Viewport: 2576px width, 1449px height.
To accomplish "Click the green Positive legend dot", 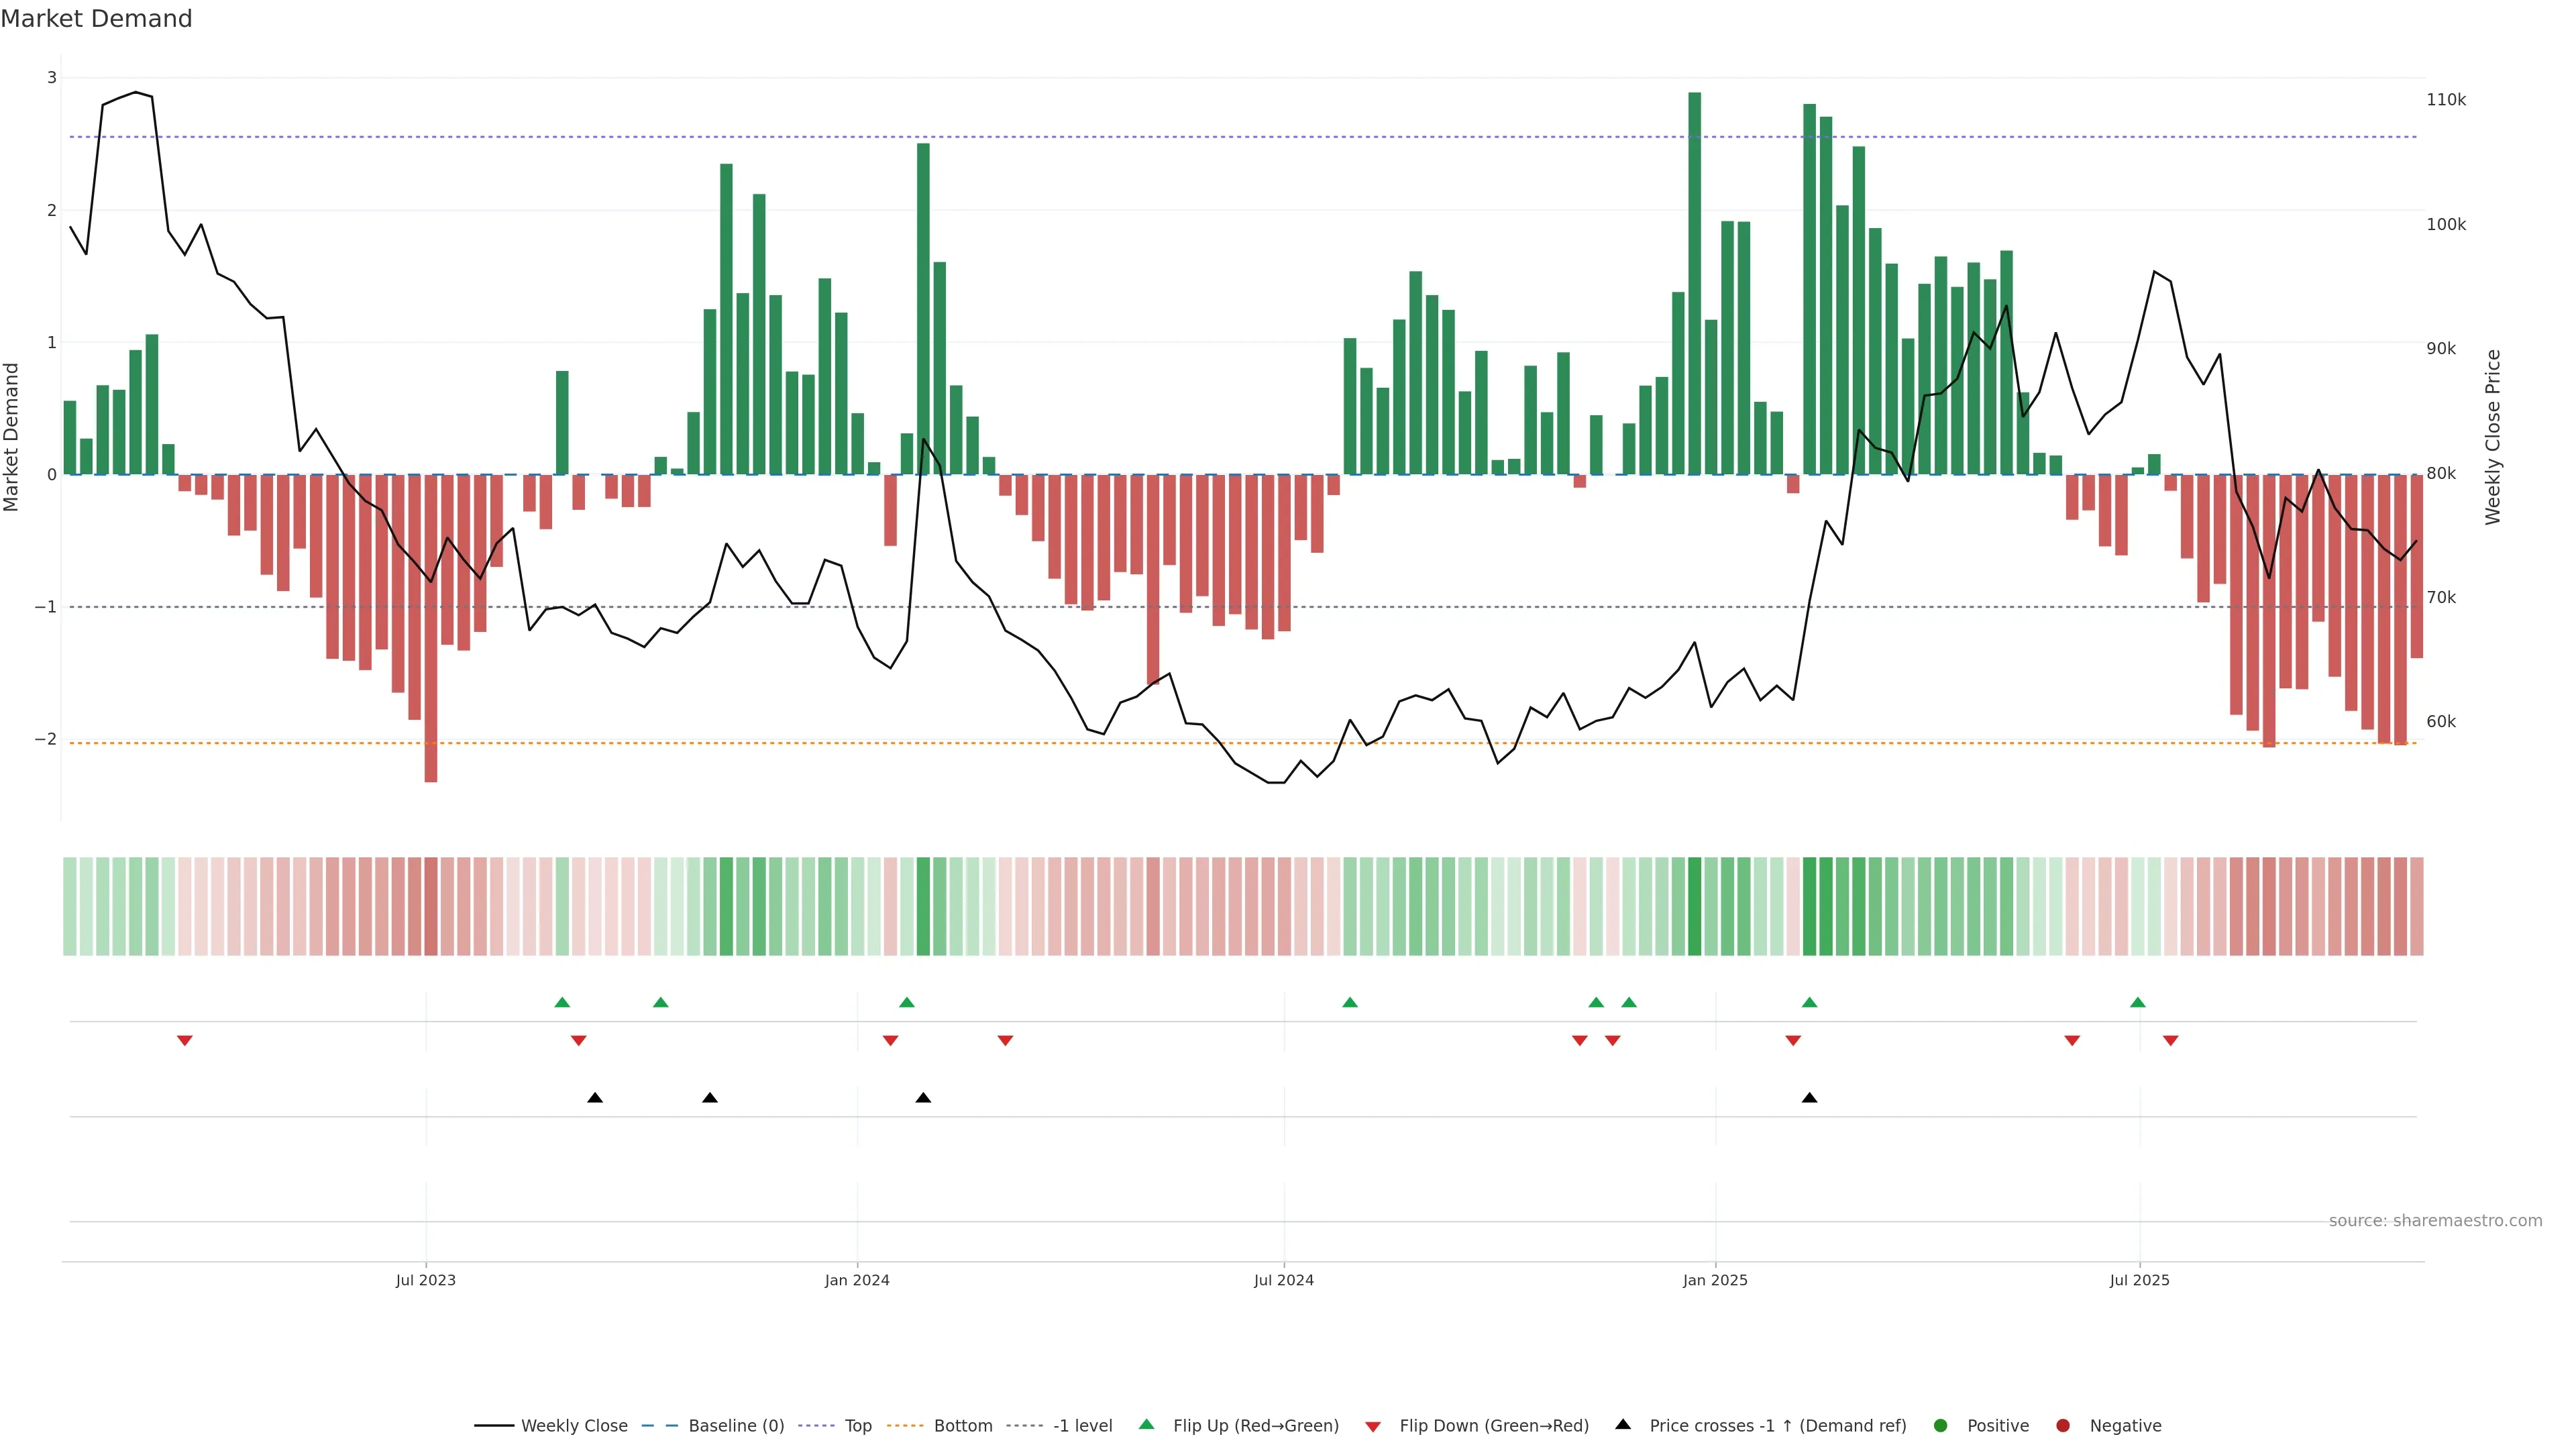I will (1941, 1425).
